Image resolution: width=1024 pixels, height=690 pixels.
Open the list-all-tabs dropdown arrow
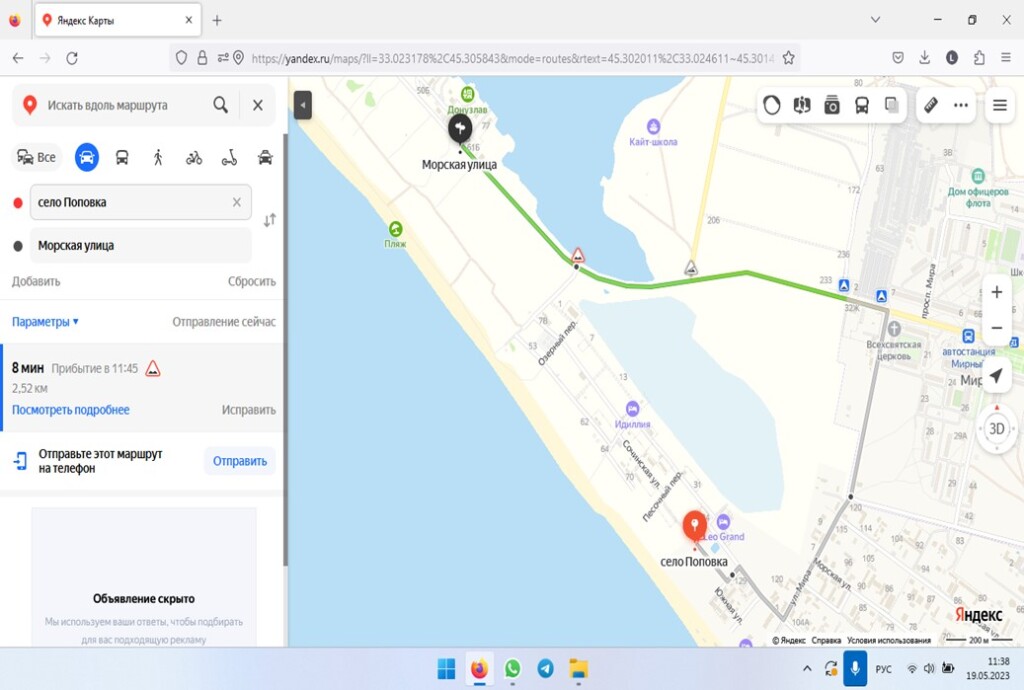point(876,20)
